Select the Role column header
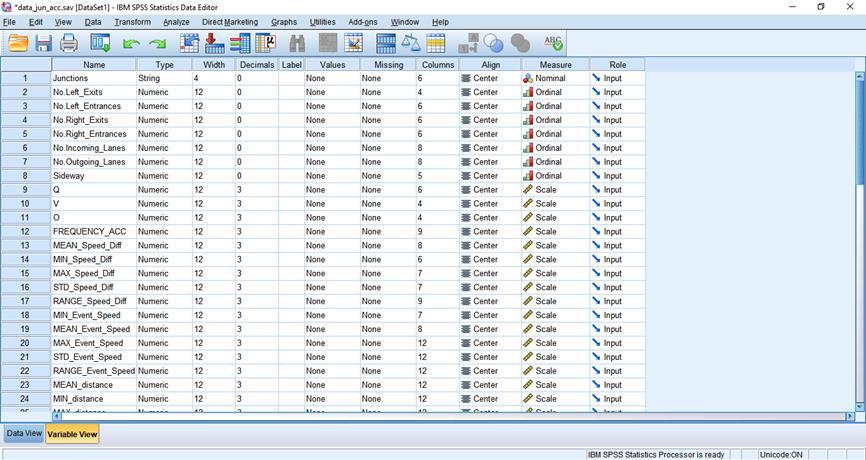This screenshot has height=460, width=866. pos(617,65)
